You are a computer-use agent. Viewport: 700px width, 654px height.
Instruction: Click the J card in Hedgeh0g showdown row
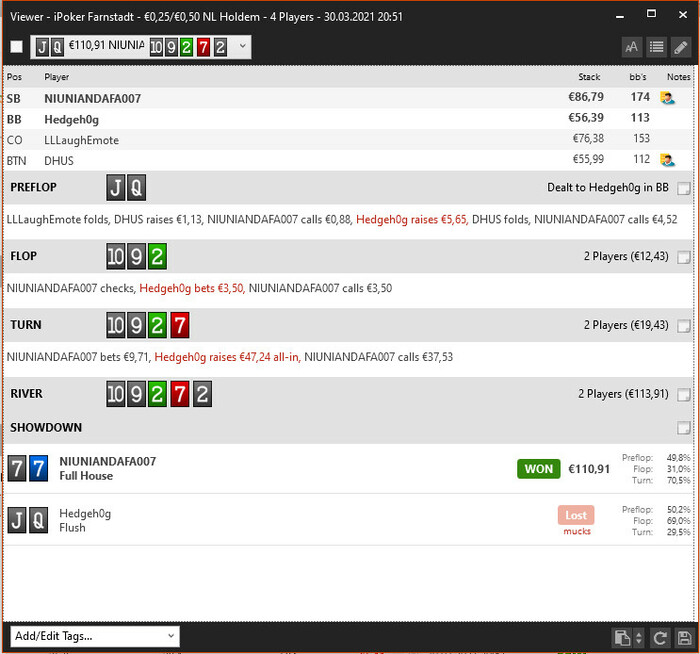click(17, 520)
